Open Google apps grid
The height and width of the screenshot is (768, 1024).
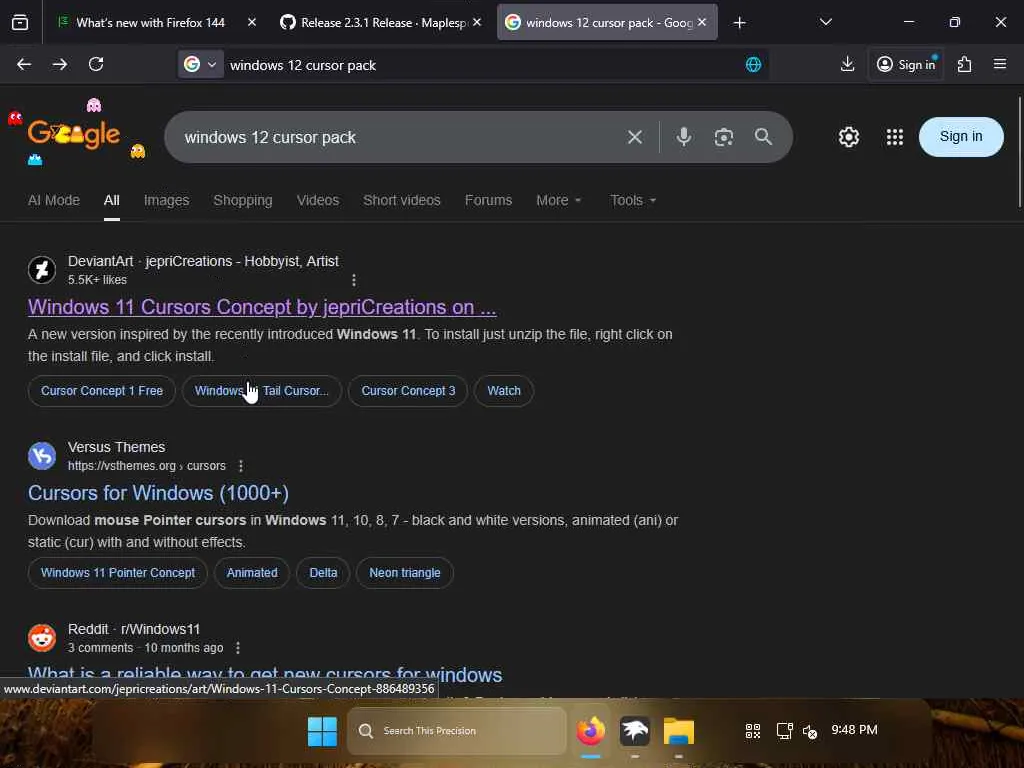(x=895, y=137)
